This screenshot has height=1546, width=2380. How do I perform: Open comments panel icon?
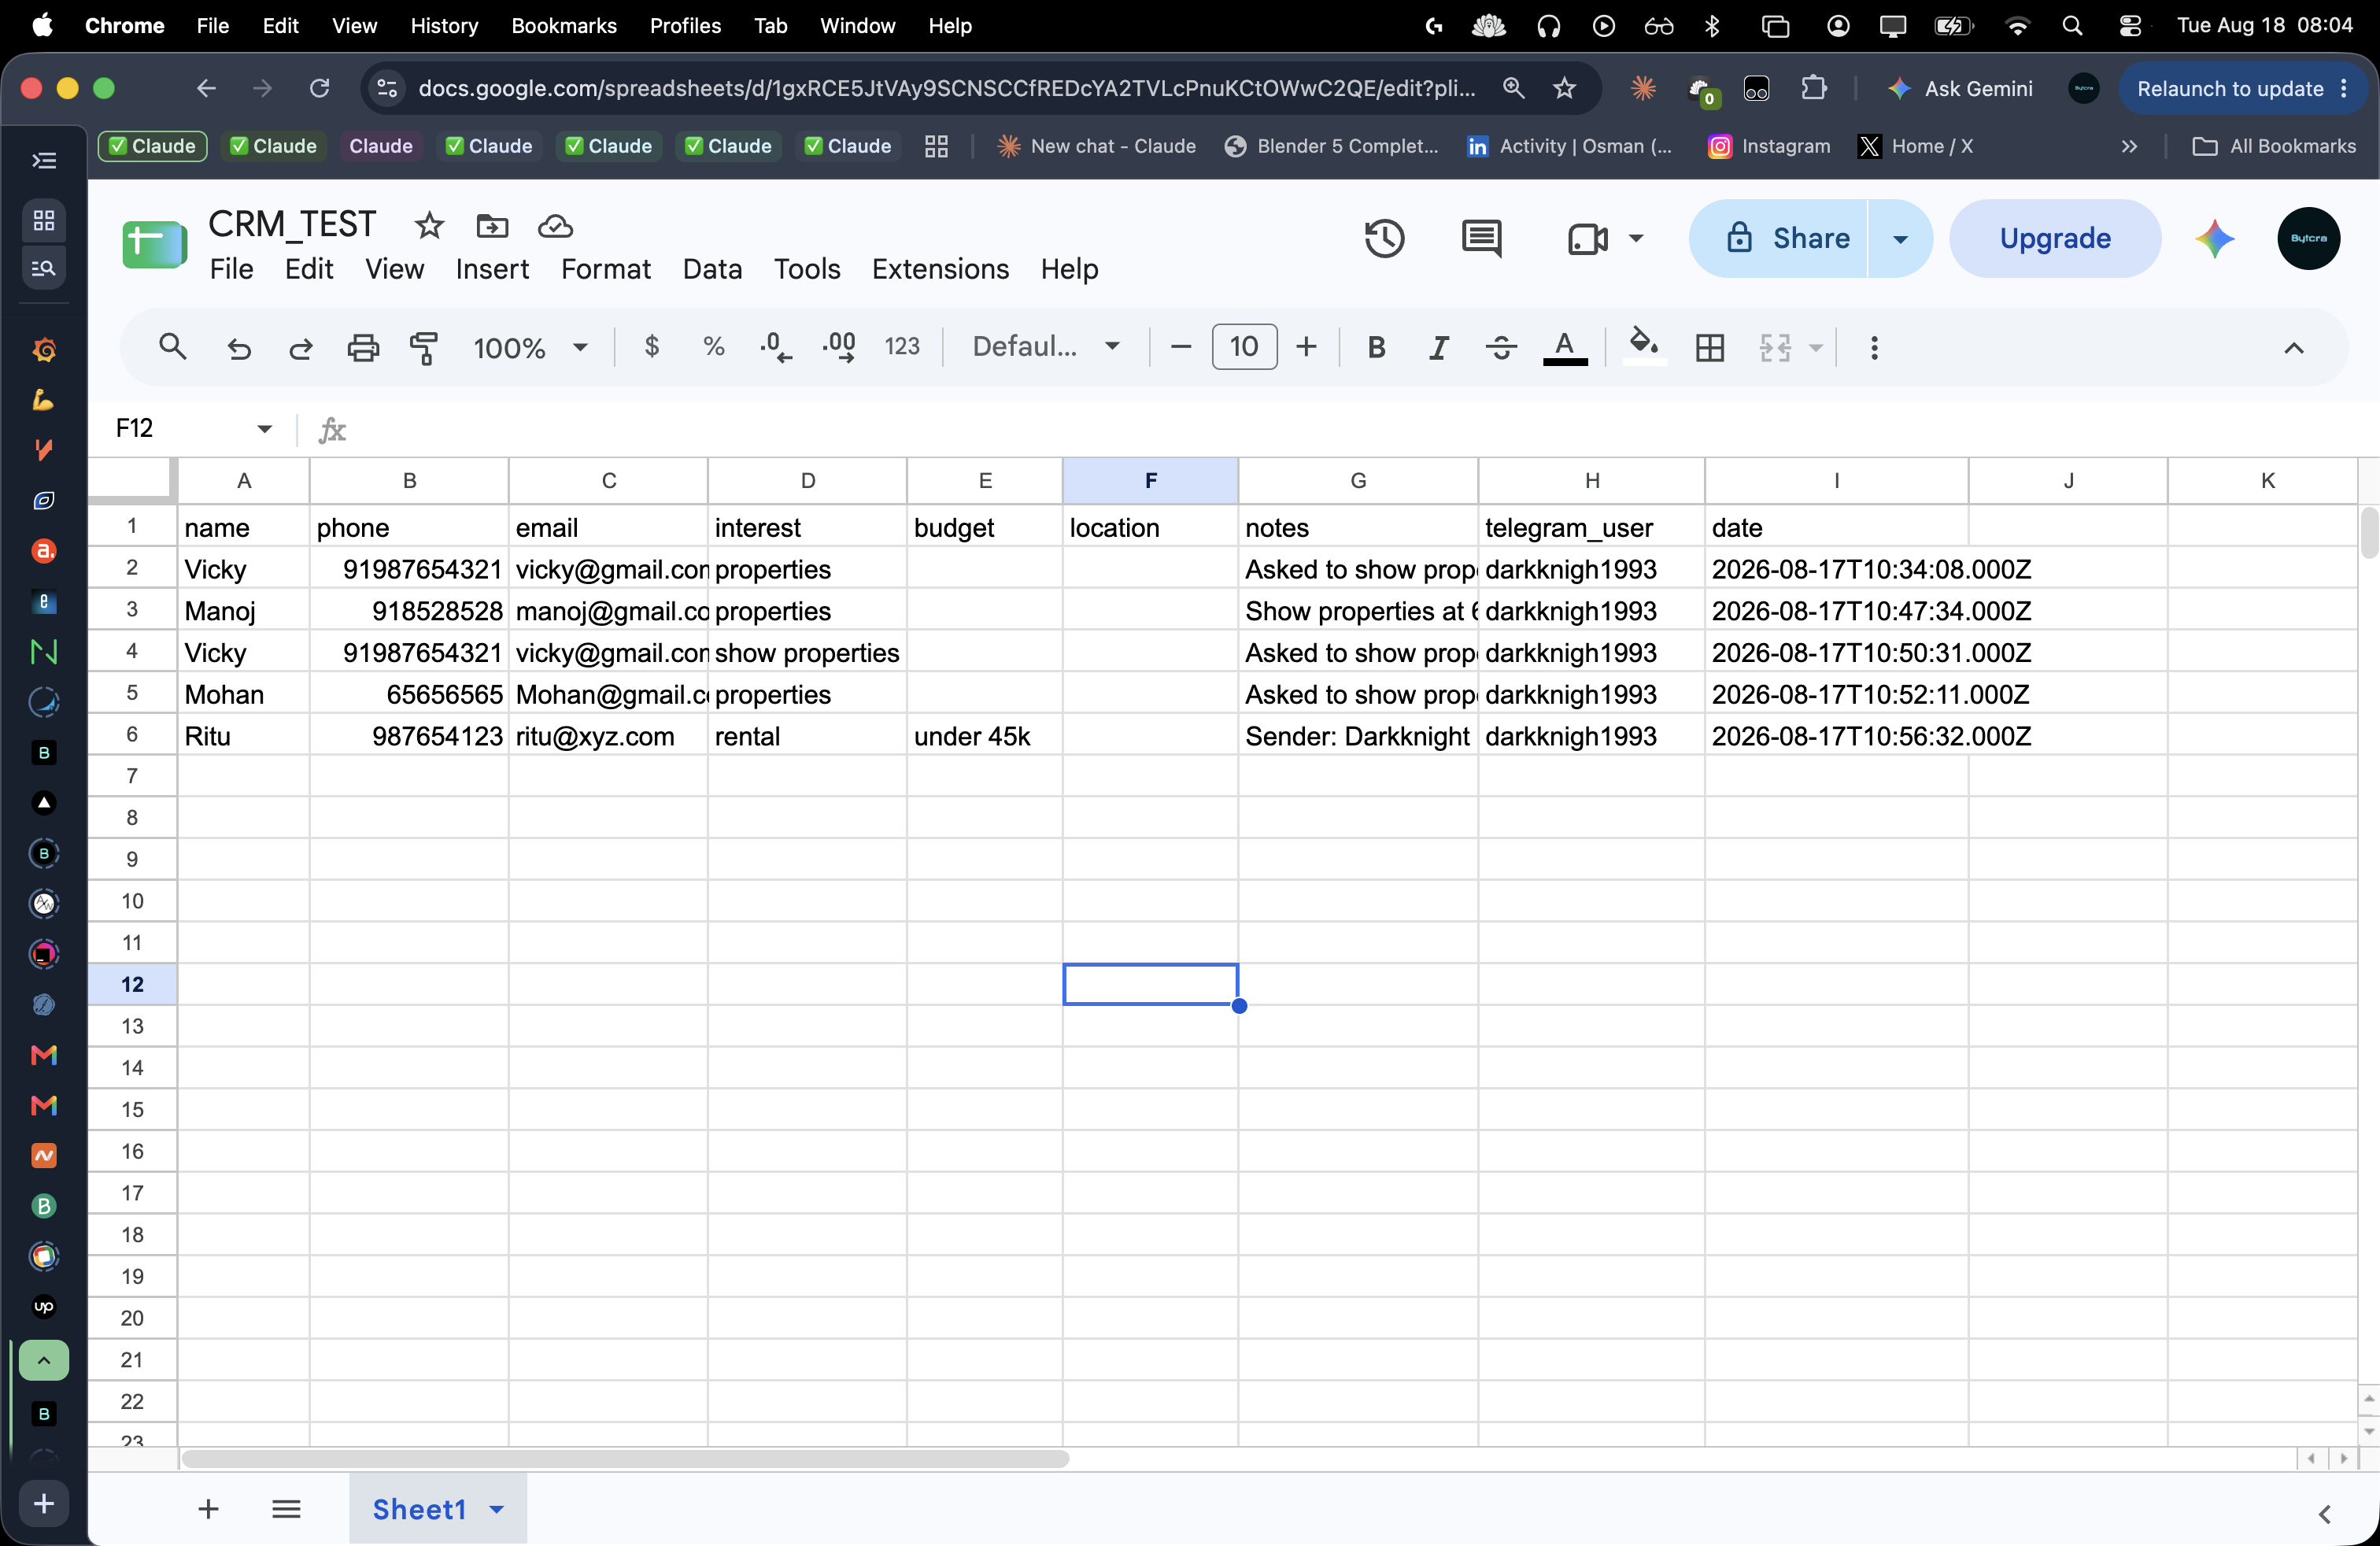tap(1481, 238)
